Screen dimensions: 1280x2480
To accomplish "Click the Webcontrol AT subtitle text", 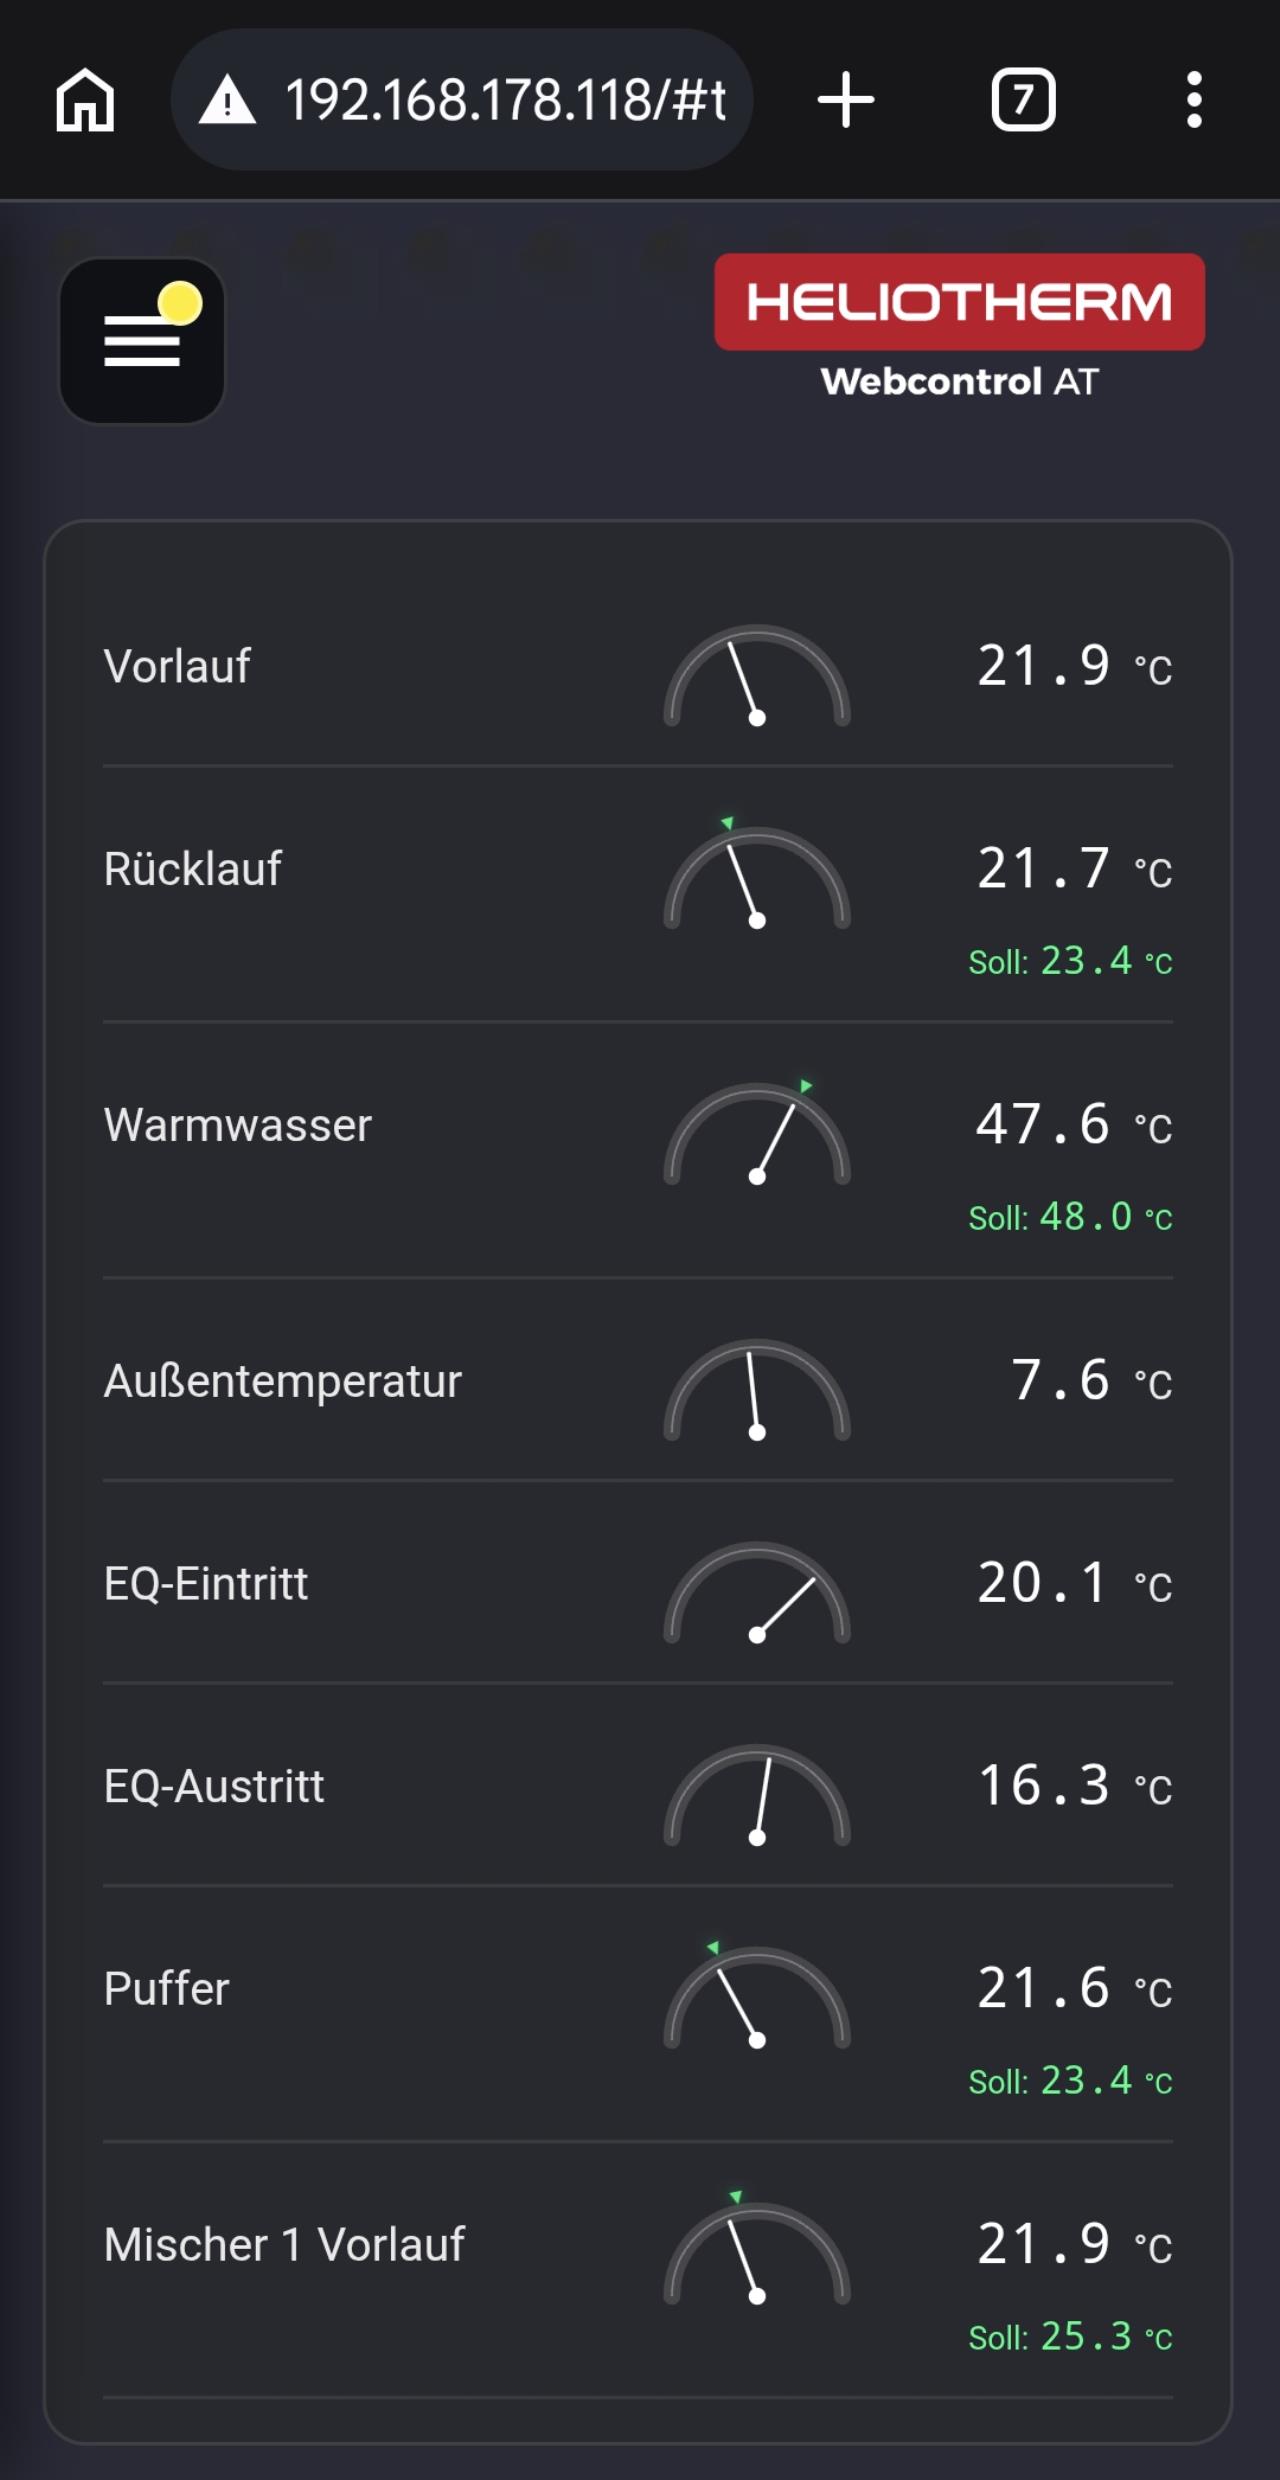I will tap(960, 381).
